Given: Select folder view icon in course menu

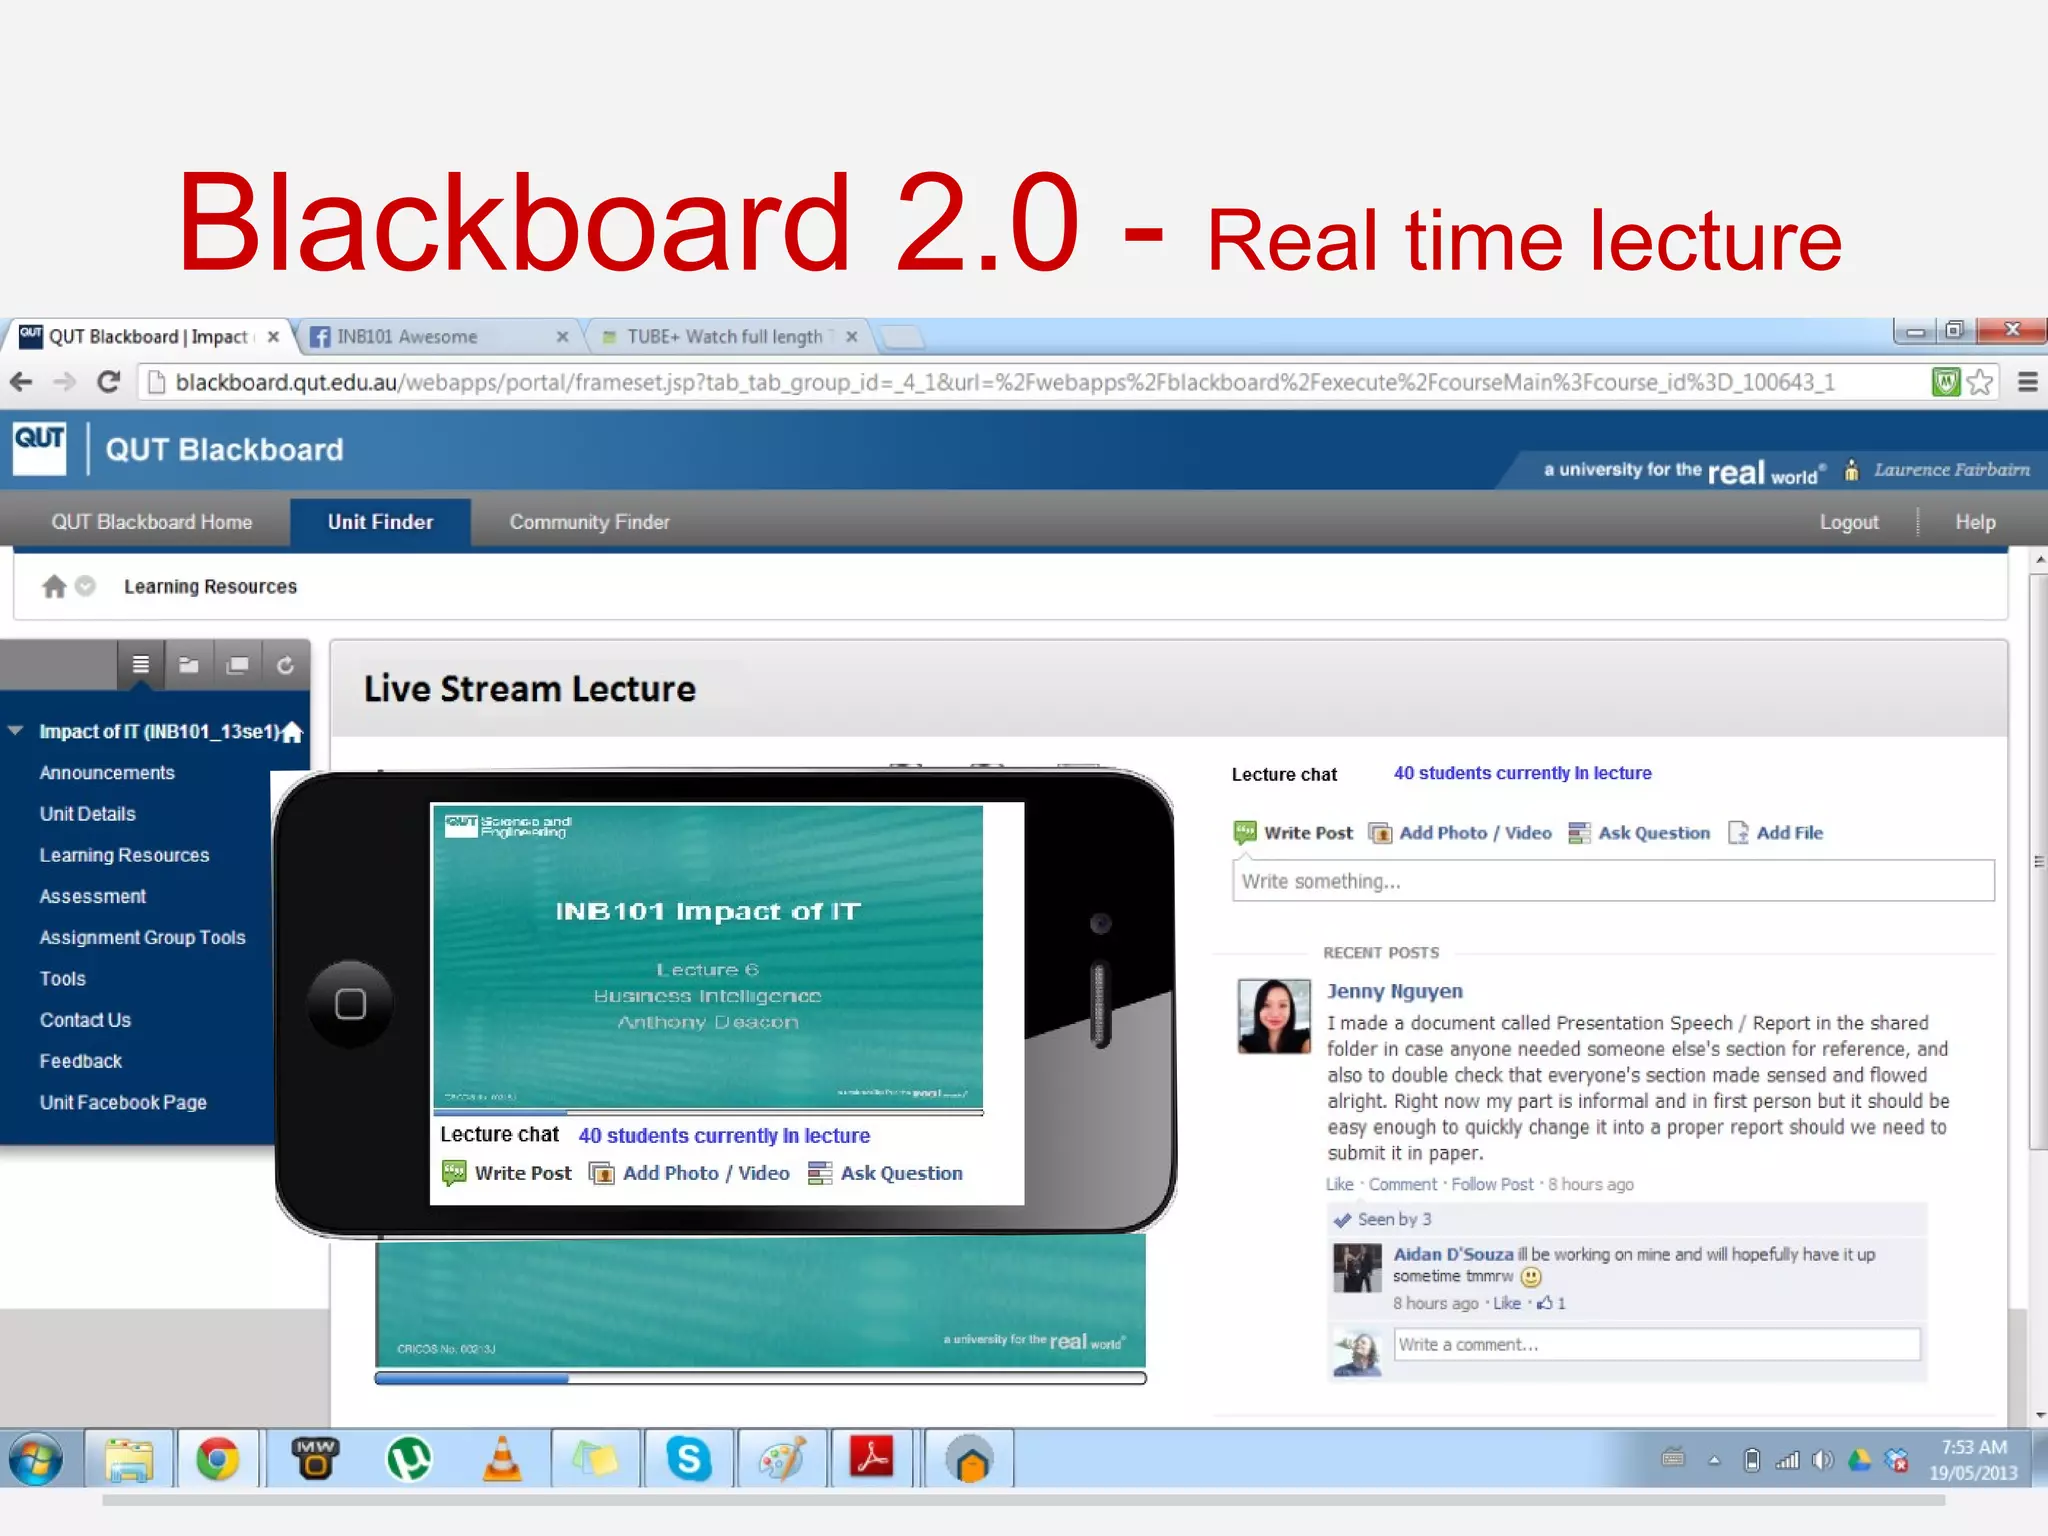Looking at the screenshot, I should [188, 664].
